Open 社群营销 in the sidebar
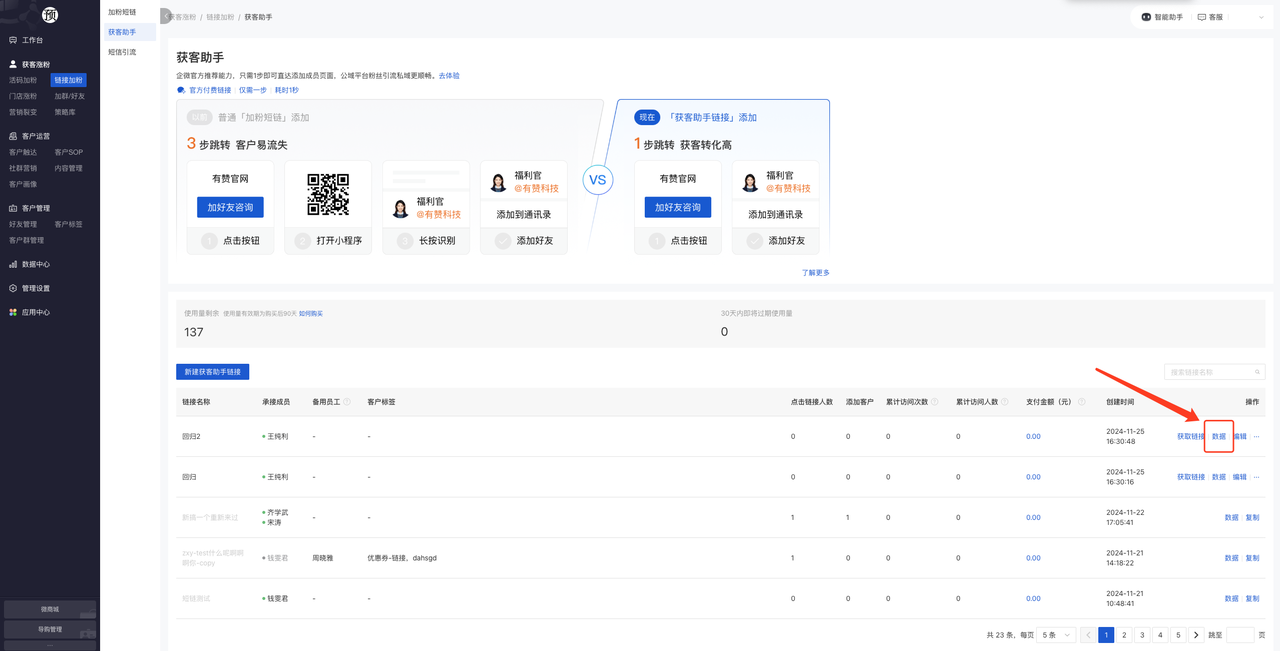This screenshot has width=1280, height=651. (23, 168)
